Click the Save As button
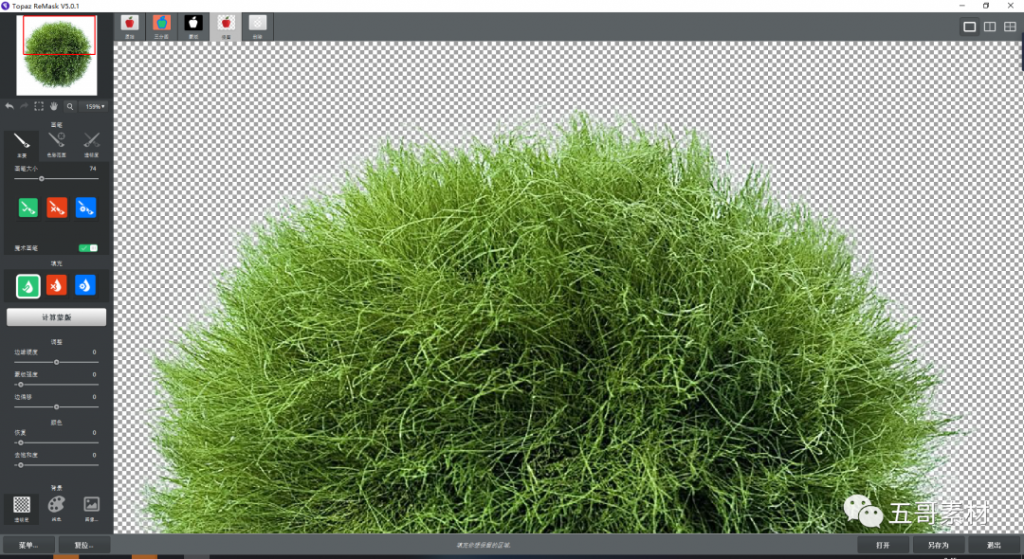The width and height of the screenshot is (1024, 559). (938, 545)
